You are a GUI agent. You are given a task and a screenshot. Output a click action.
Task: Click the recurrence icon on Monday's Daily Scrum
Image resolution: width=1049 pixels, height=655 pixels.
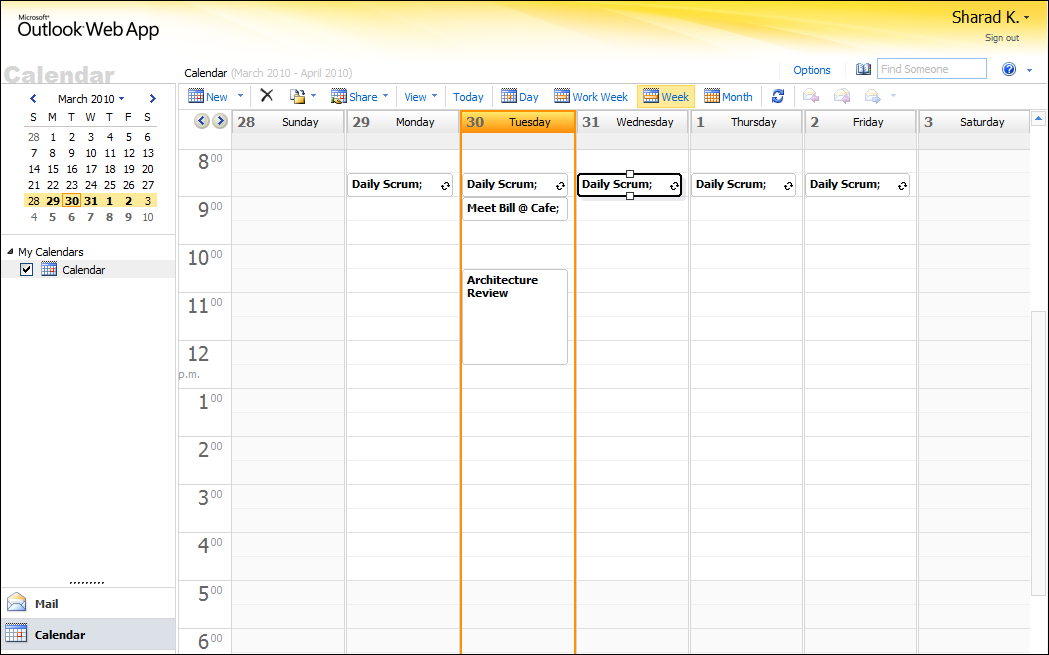(446, 186)
